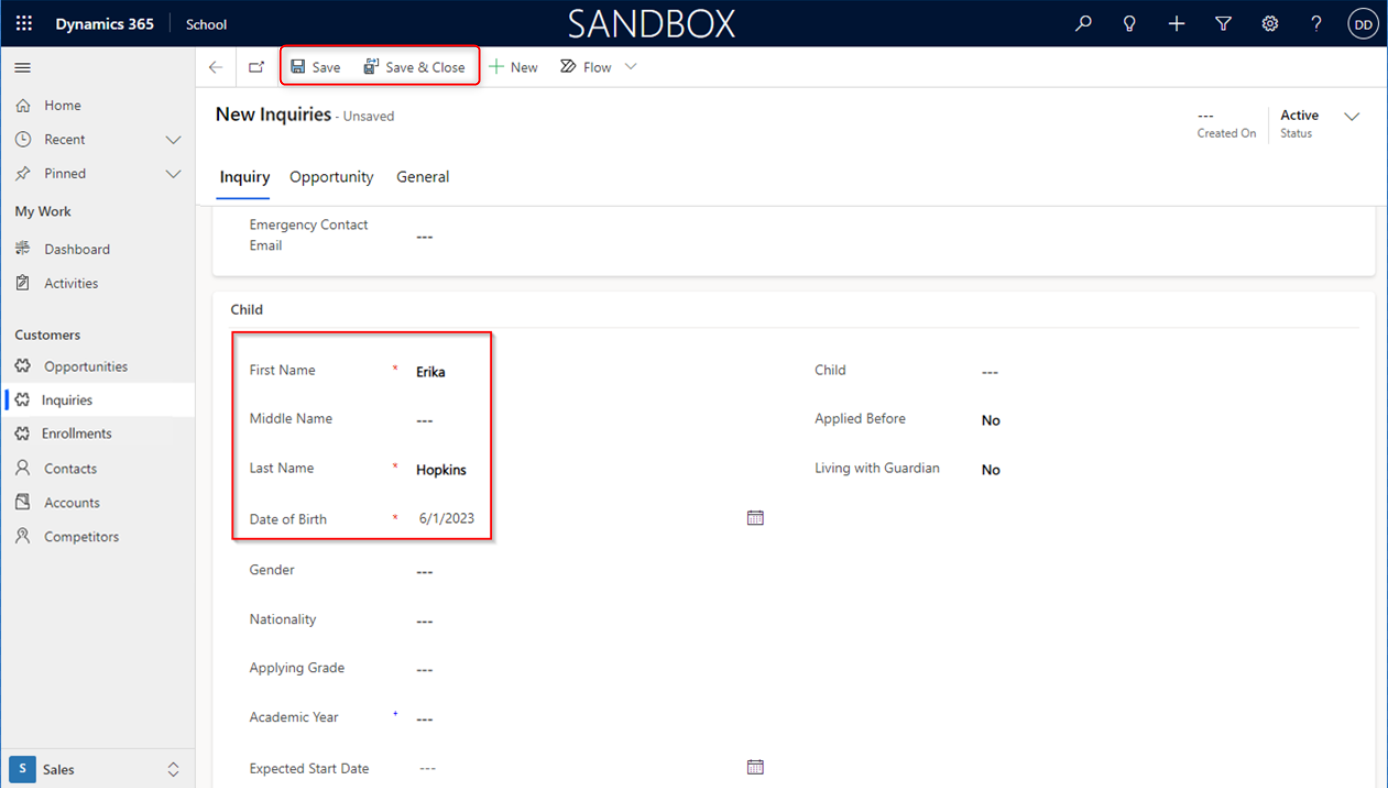This screenshot has height=788, width=1388.
Task: Expand the header chevron next to Status
Action: click(x=1352, y=117)
